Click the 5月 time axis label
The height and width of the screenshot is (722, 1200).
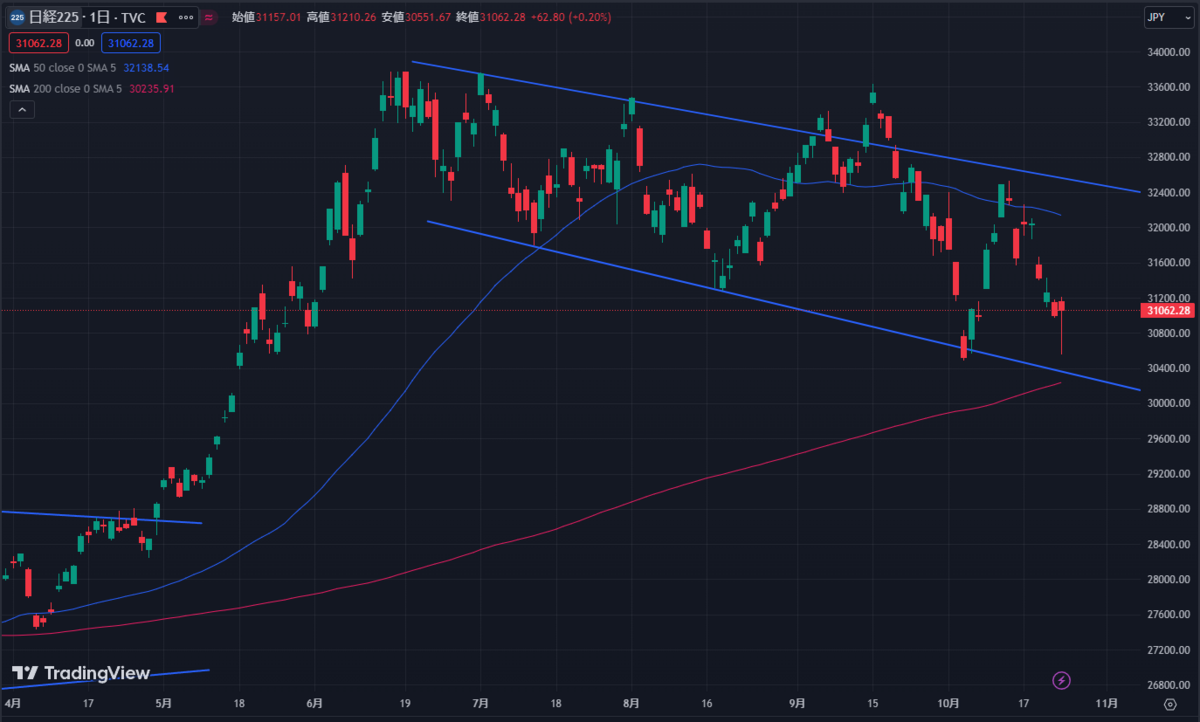tap(164, 704)
